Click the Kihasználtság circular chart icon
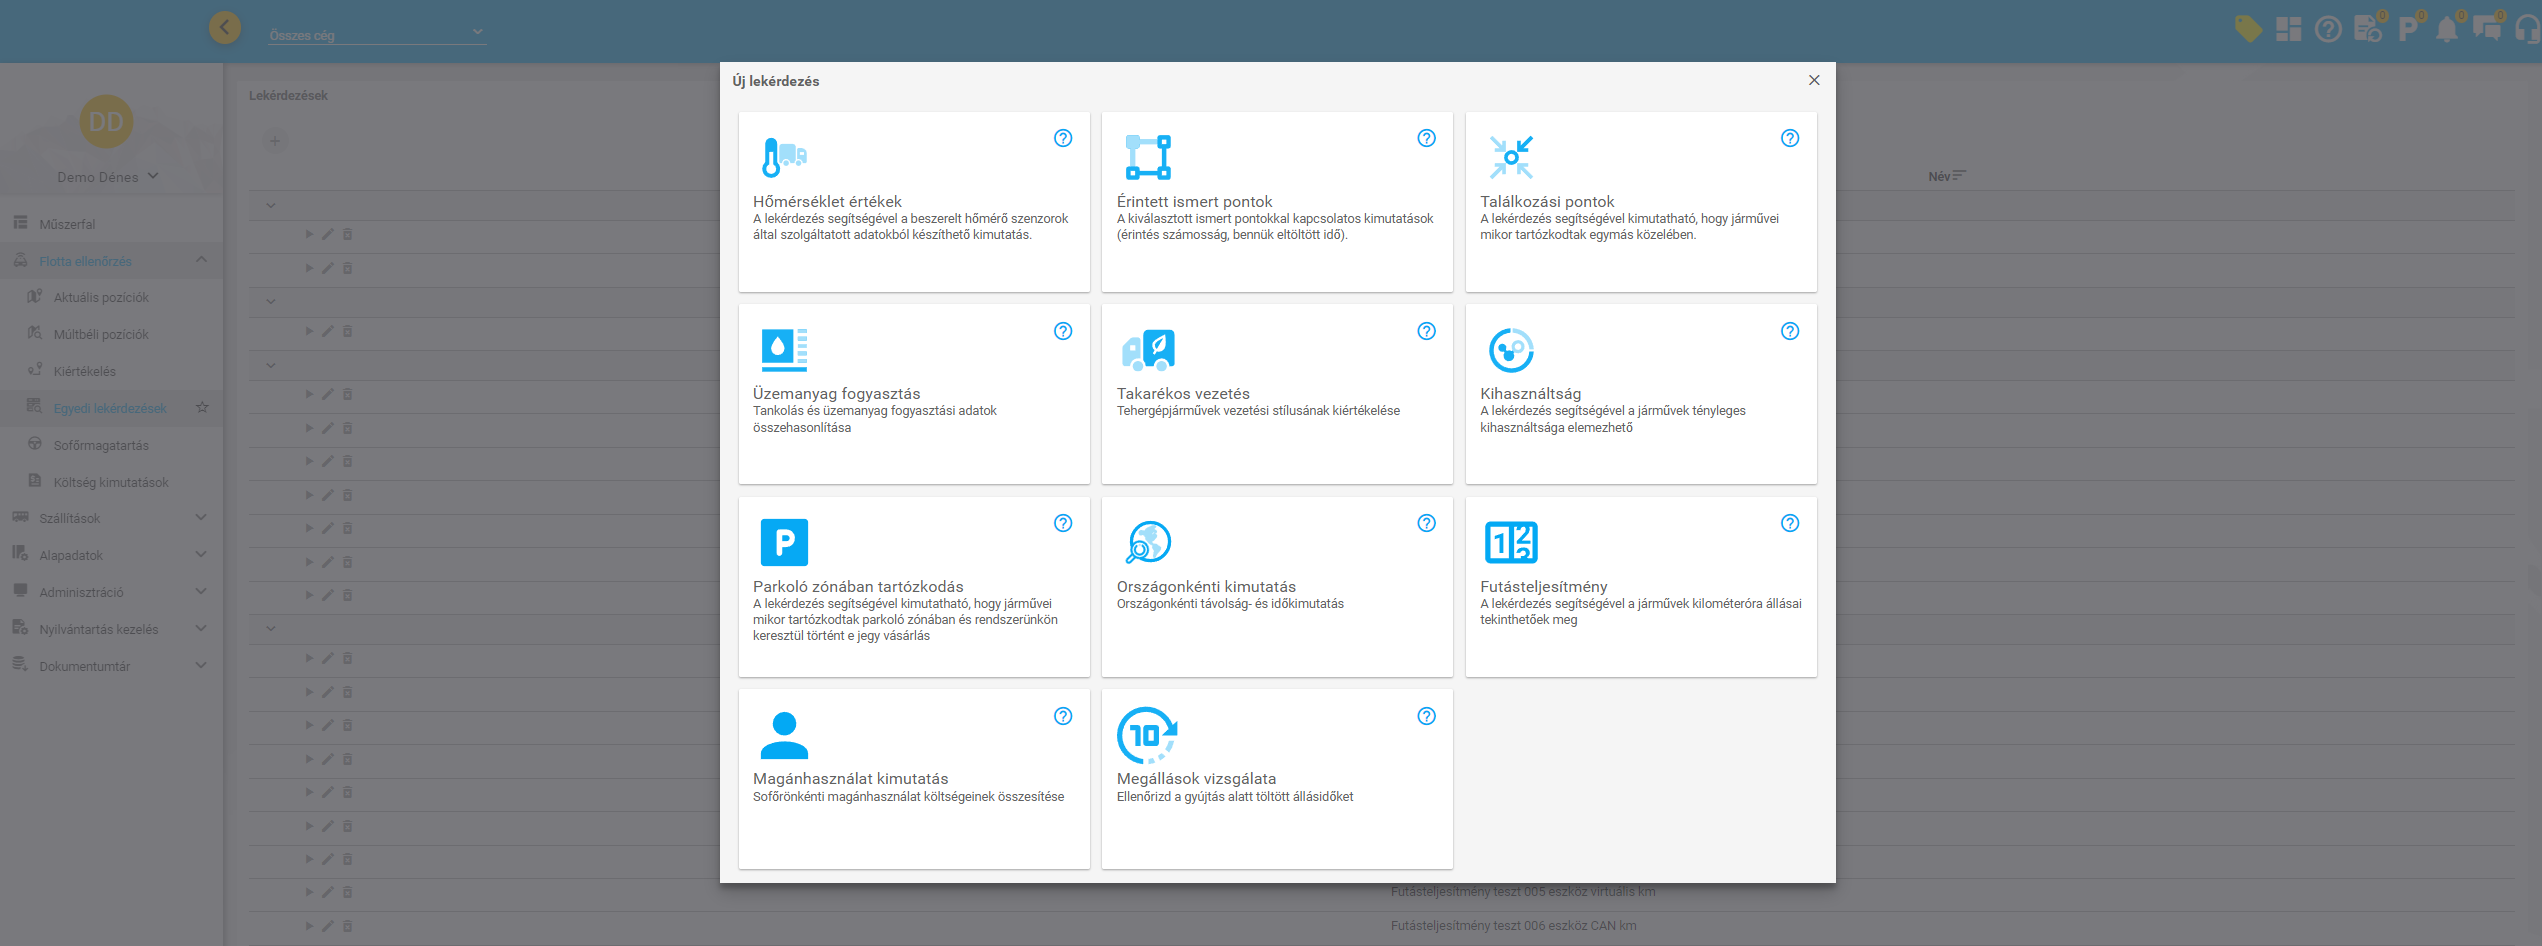The image size is (2542, 946). pos(1510,349)
